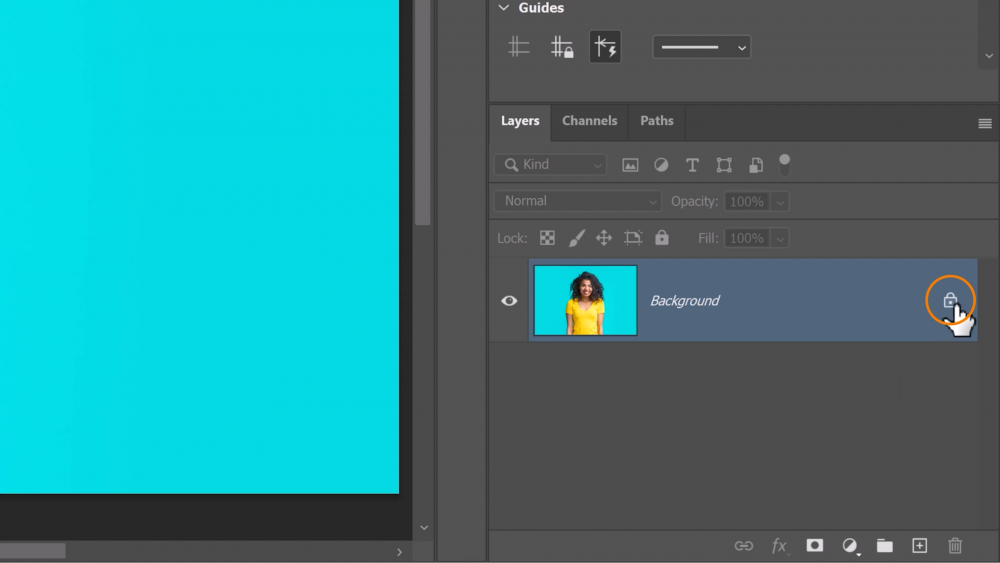Toggle layer filtering on/off switch
This screenshot has width=1000, height=563.
pos(784,165)
